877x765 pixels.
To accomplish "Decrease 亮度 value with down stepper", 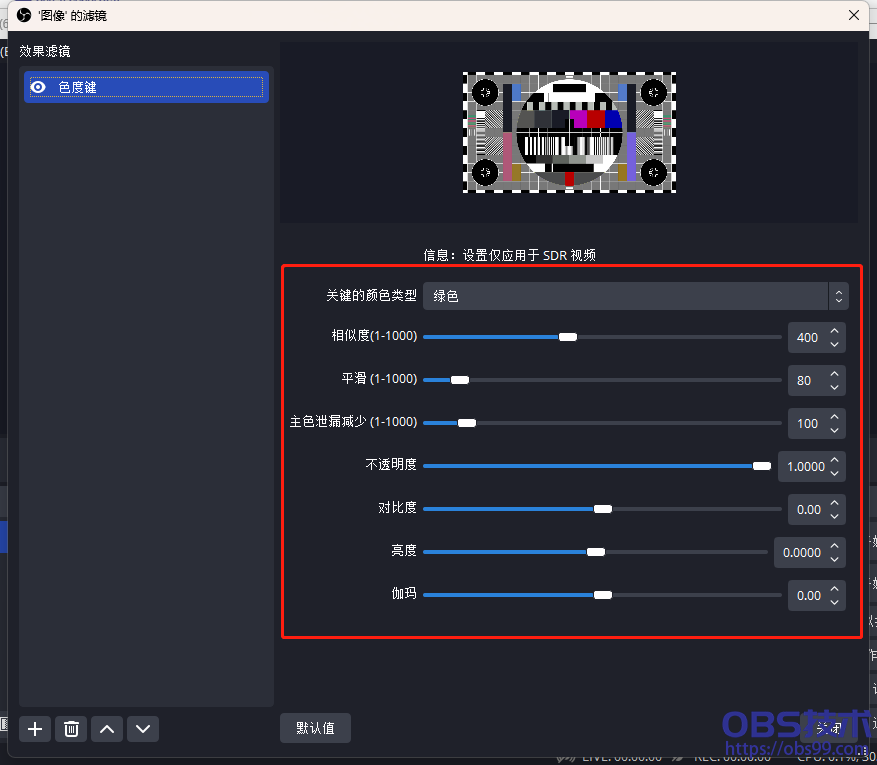I will 834,560.
